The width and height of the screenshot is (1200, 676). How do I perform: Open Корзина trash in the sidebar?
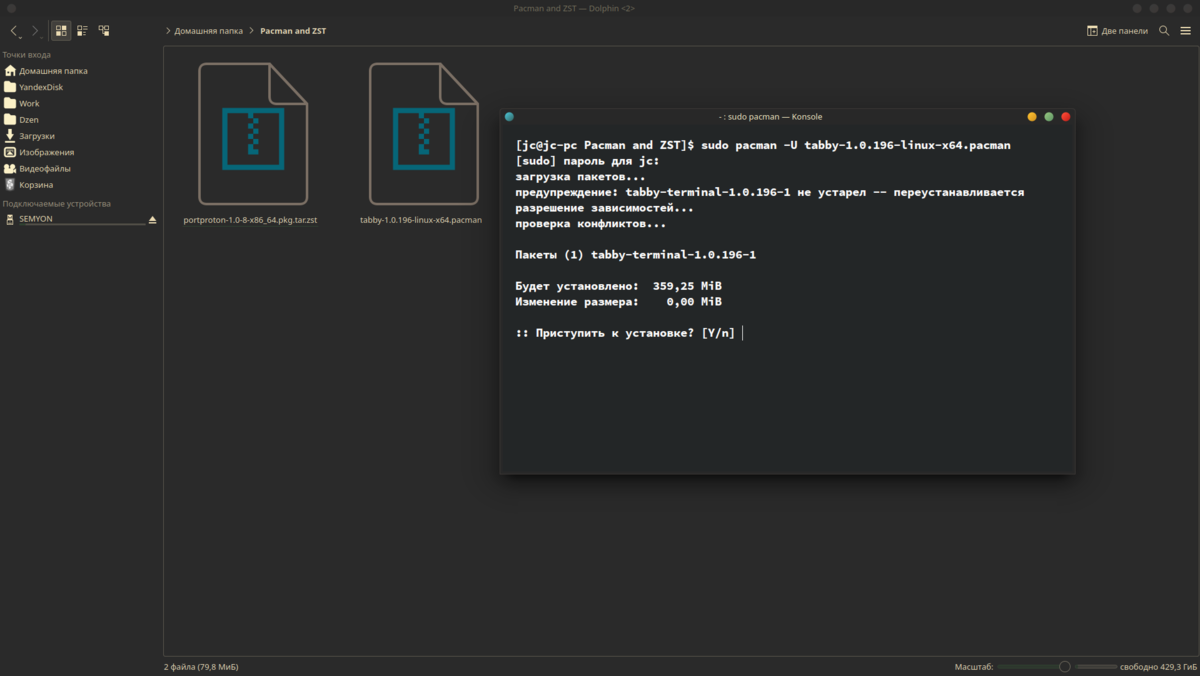click(x=36, y=185)
